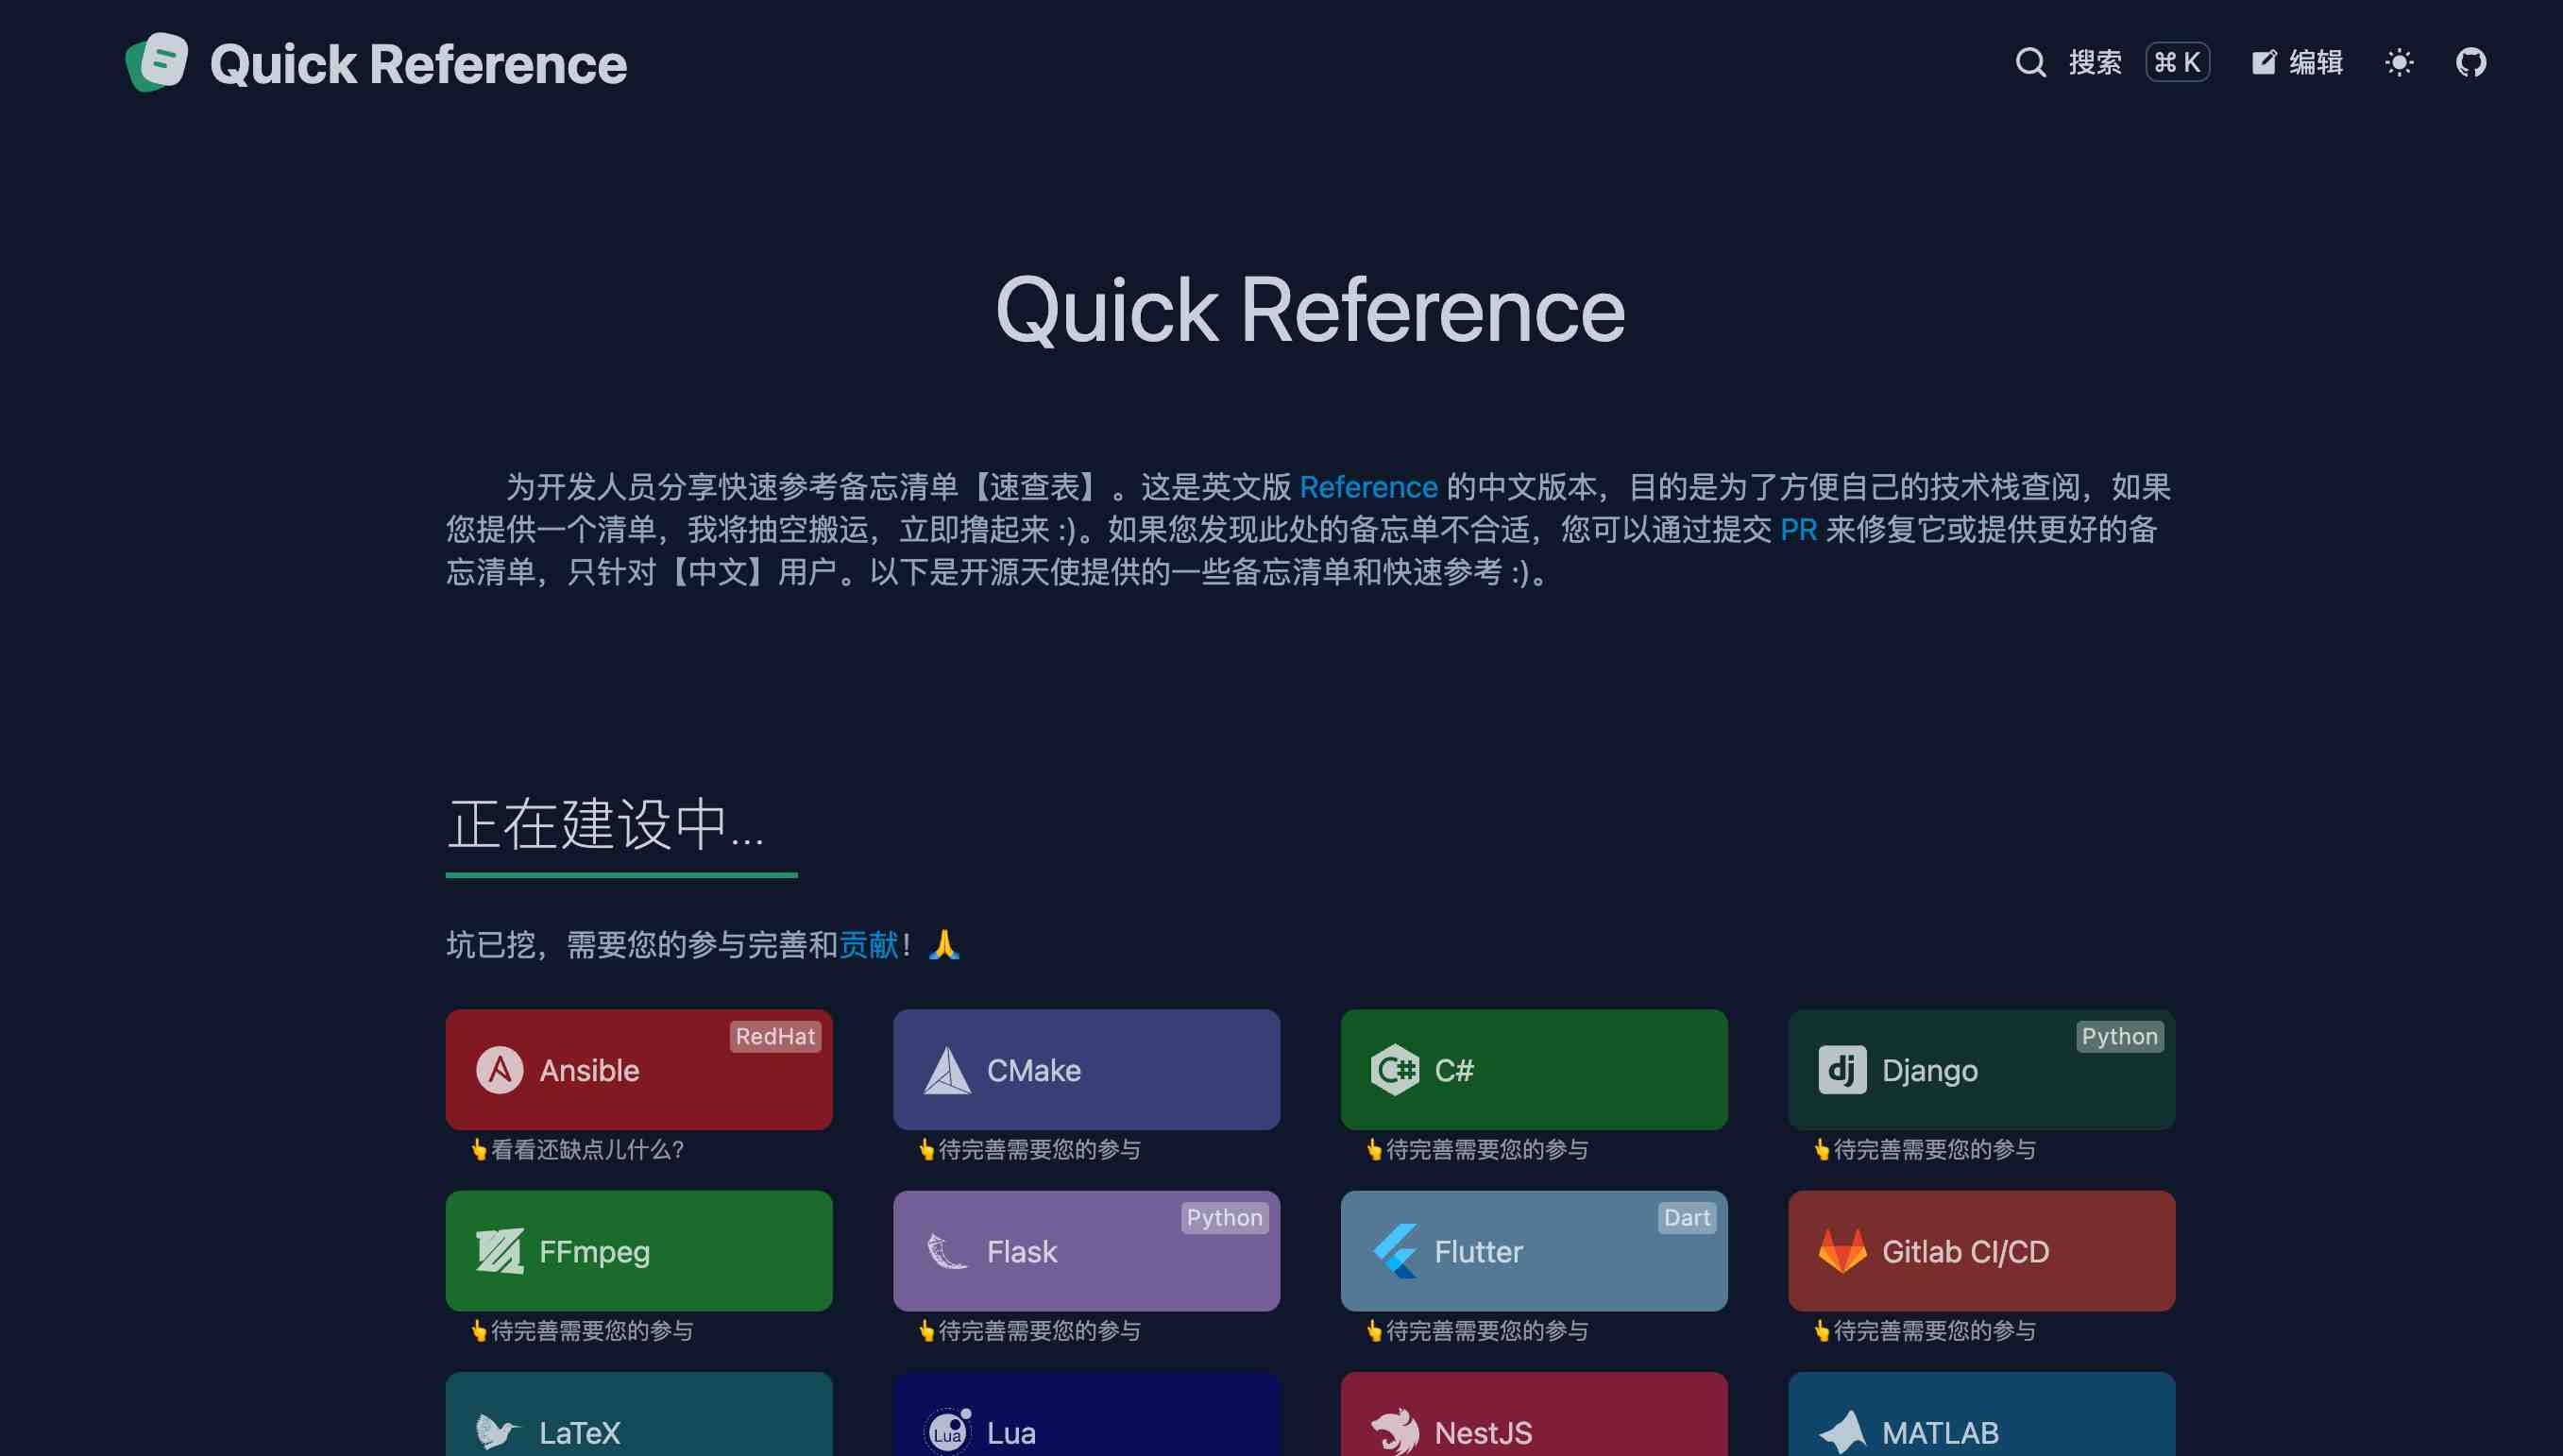
Task: Click the 编辑 edit button
Action: pos(2297,62)
